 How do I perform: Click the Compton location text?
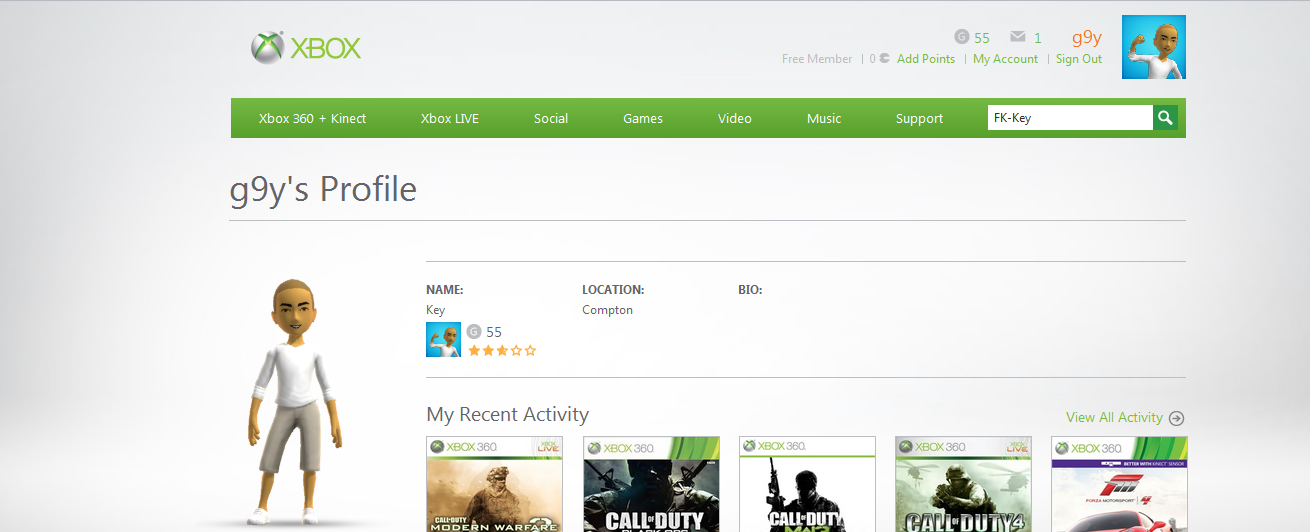pyautogui.click(x=607, y=310)
